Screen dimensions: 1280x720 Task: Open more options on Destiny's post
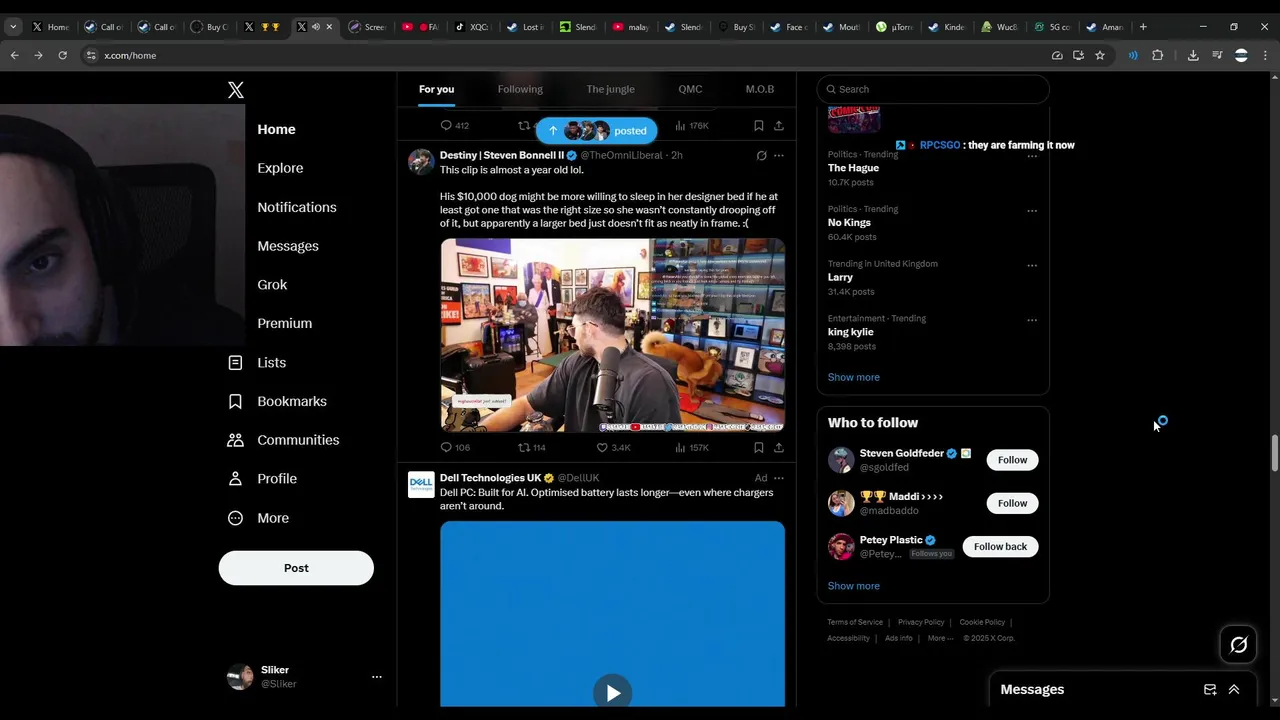pyautogui.click(x=779, y=156)
